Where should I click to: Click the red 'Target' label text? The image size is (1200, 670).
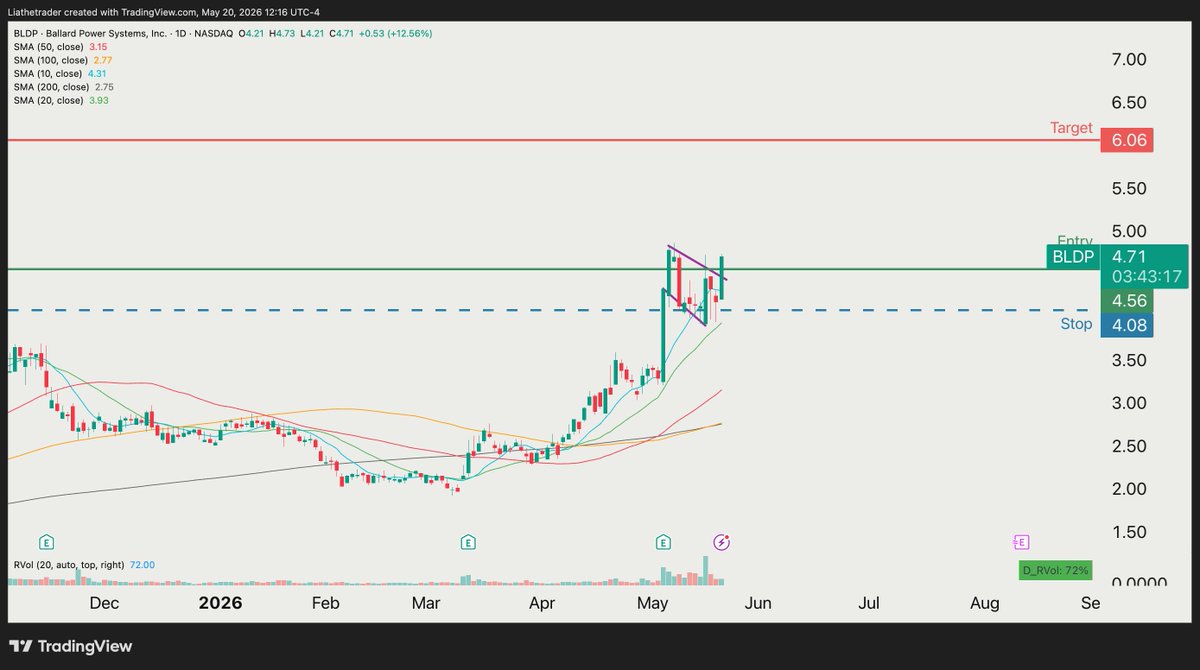pyautogui.click(x=1071, y=128)
